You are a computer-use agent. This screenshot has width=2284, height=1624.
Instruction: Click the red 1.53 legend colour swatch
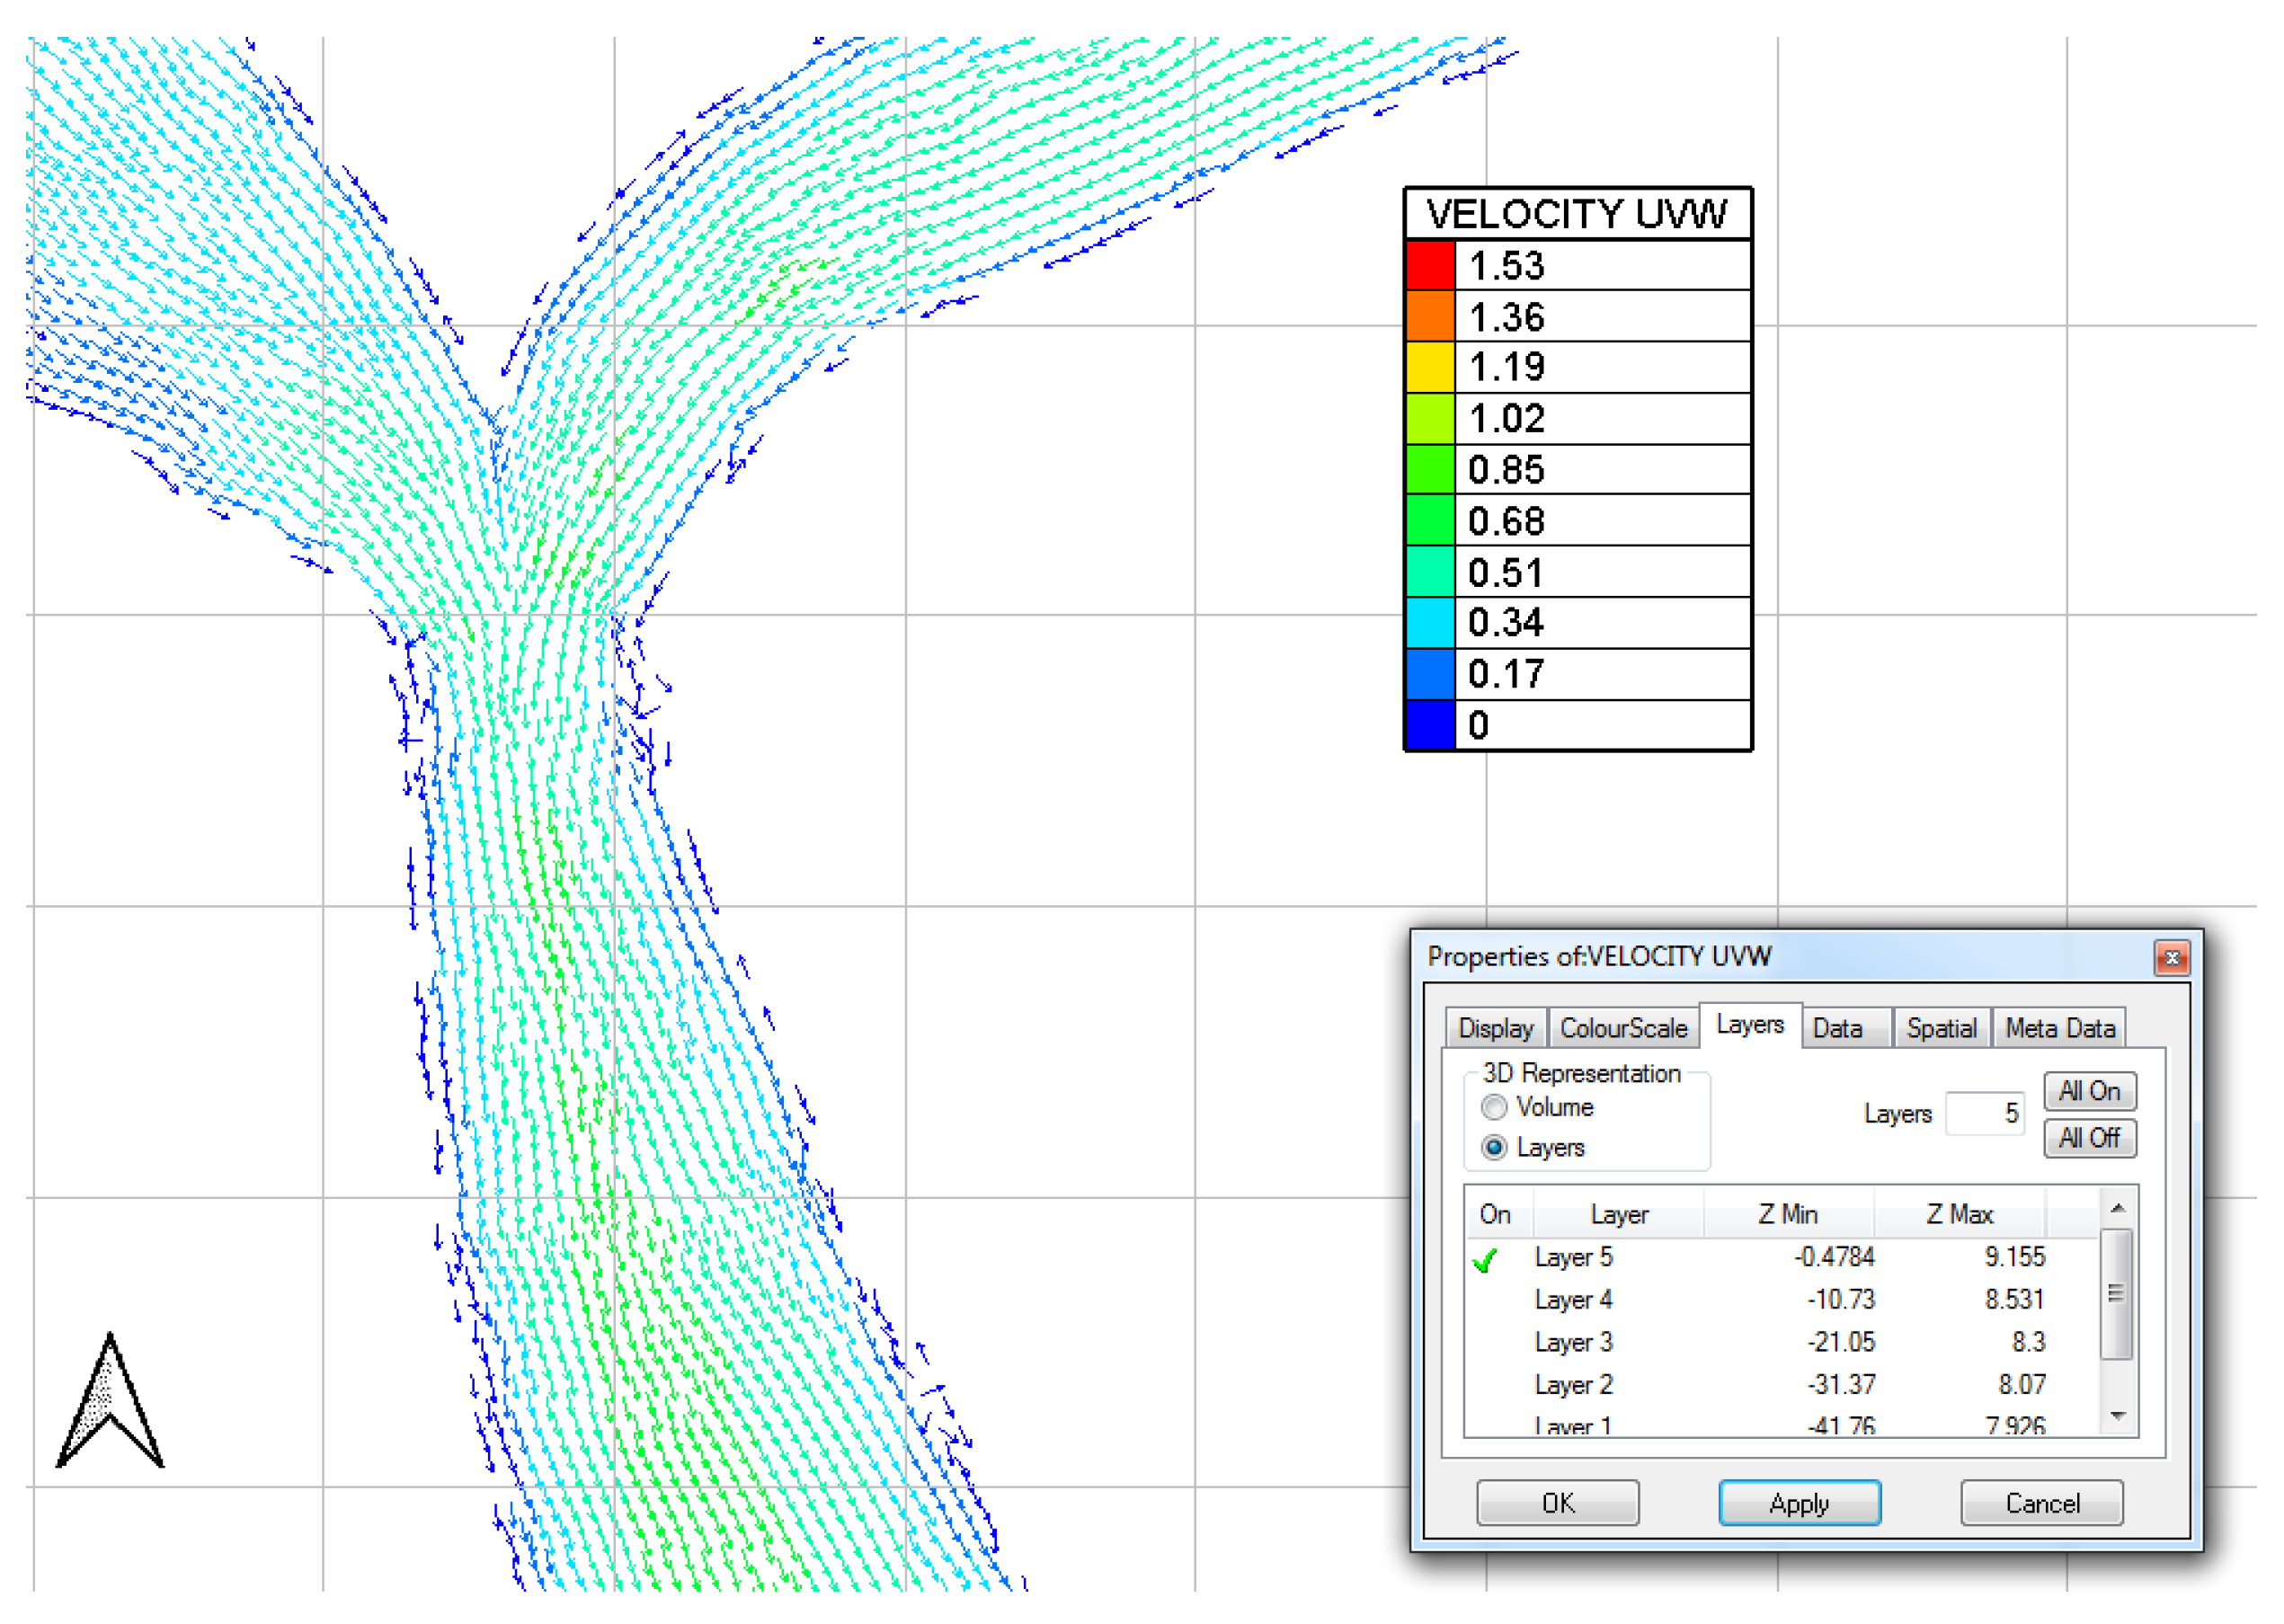click(1430, 266)
